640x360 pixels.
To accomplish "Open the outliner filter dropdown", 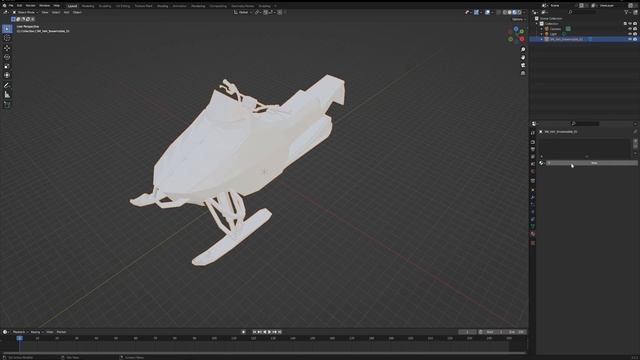I will (628, 12).
